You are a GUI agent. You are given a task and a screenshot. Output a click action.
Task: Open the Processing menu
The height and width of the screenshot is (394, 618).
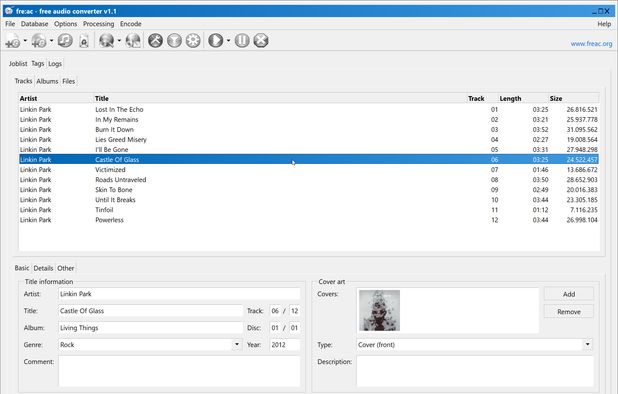(98, 24)
